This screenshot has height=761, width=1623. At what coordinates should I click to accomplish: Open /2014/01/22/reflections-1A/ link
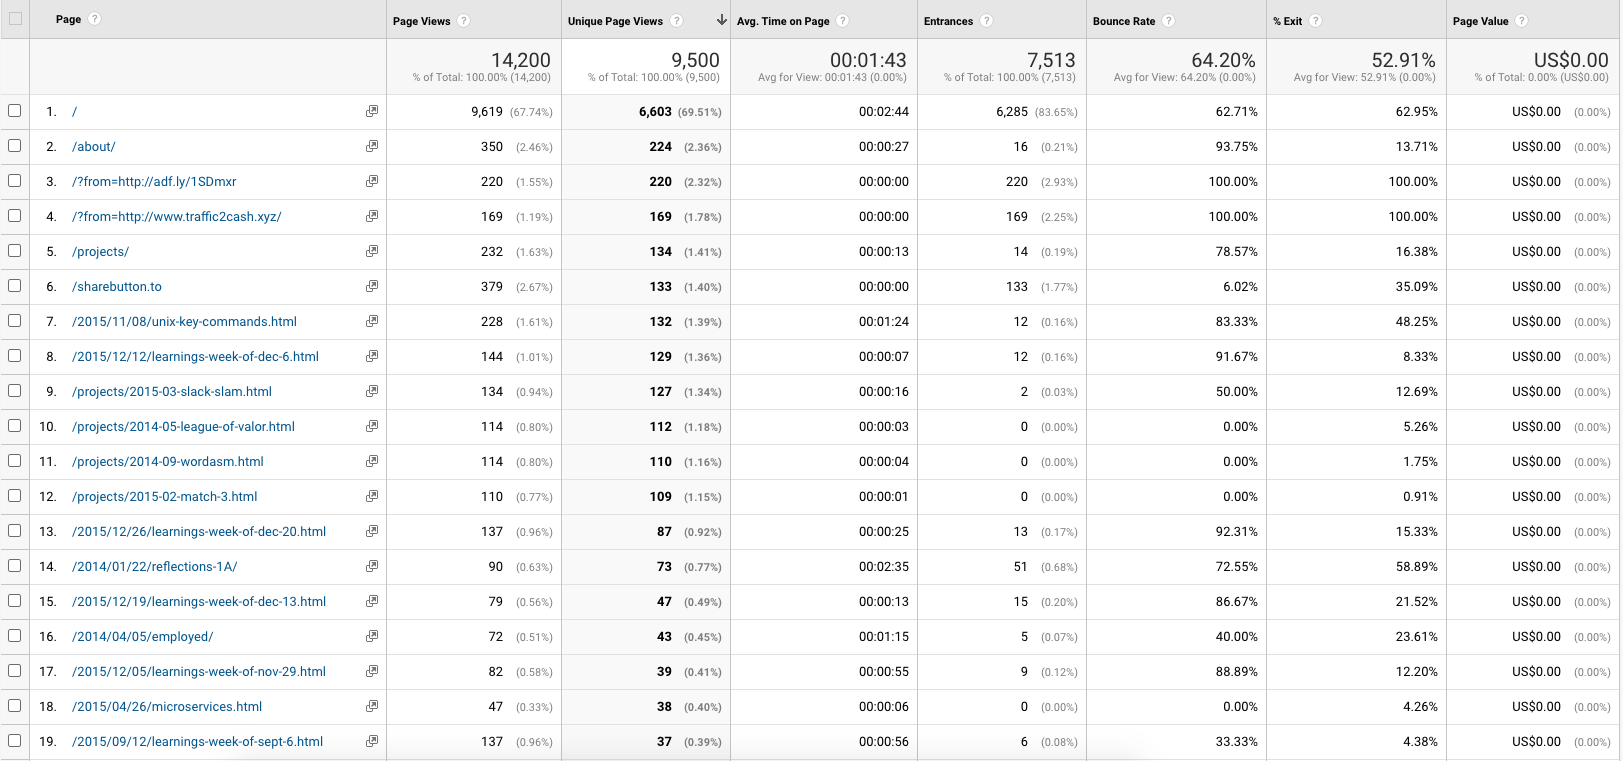point(155,567)
